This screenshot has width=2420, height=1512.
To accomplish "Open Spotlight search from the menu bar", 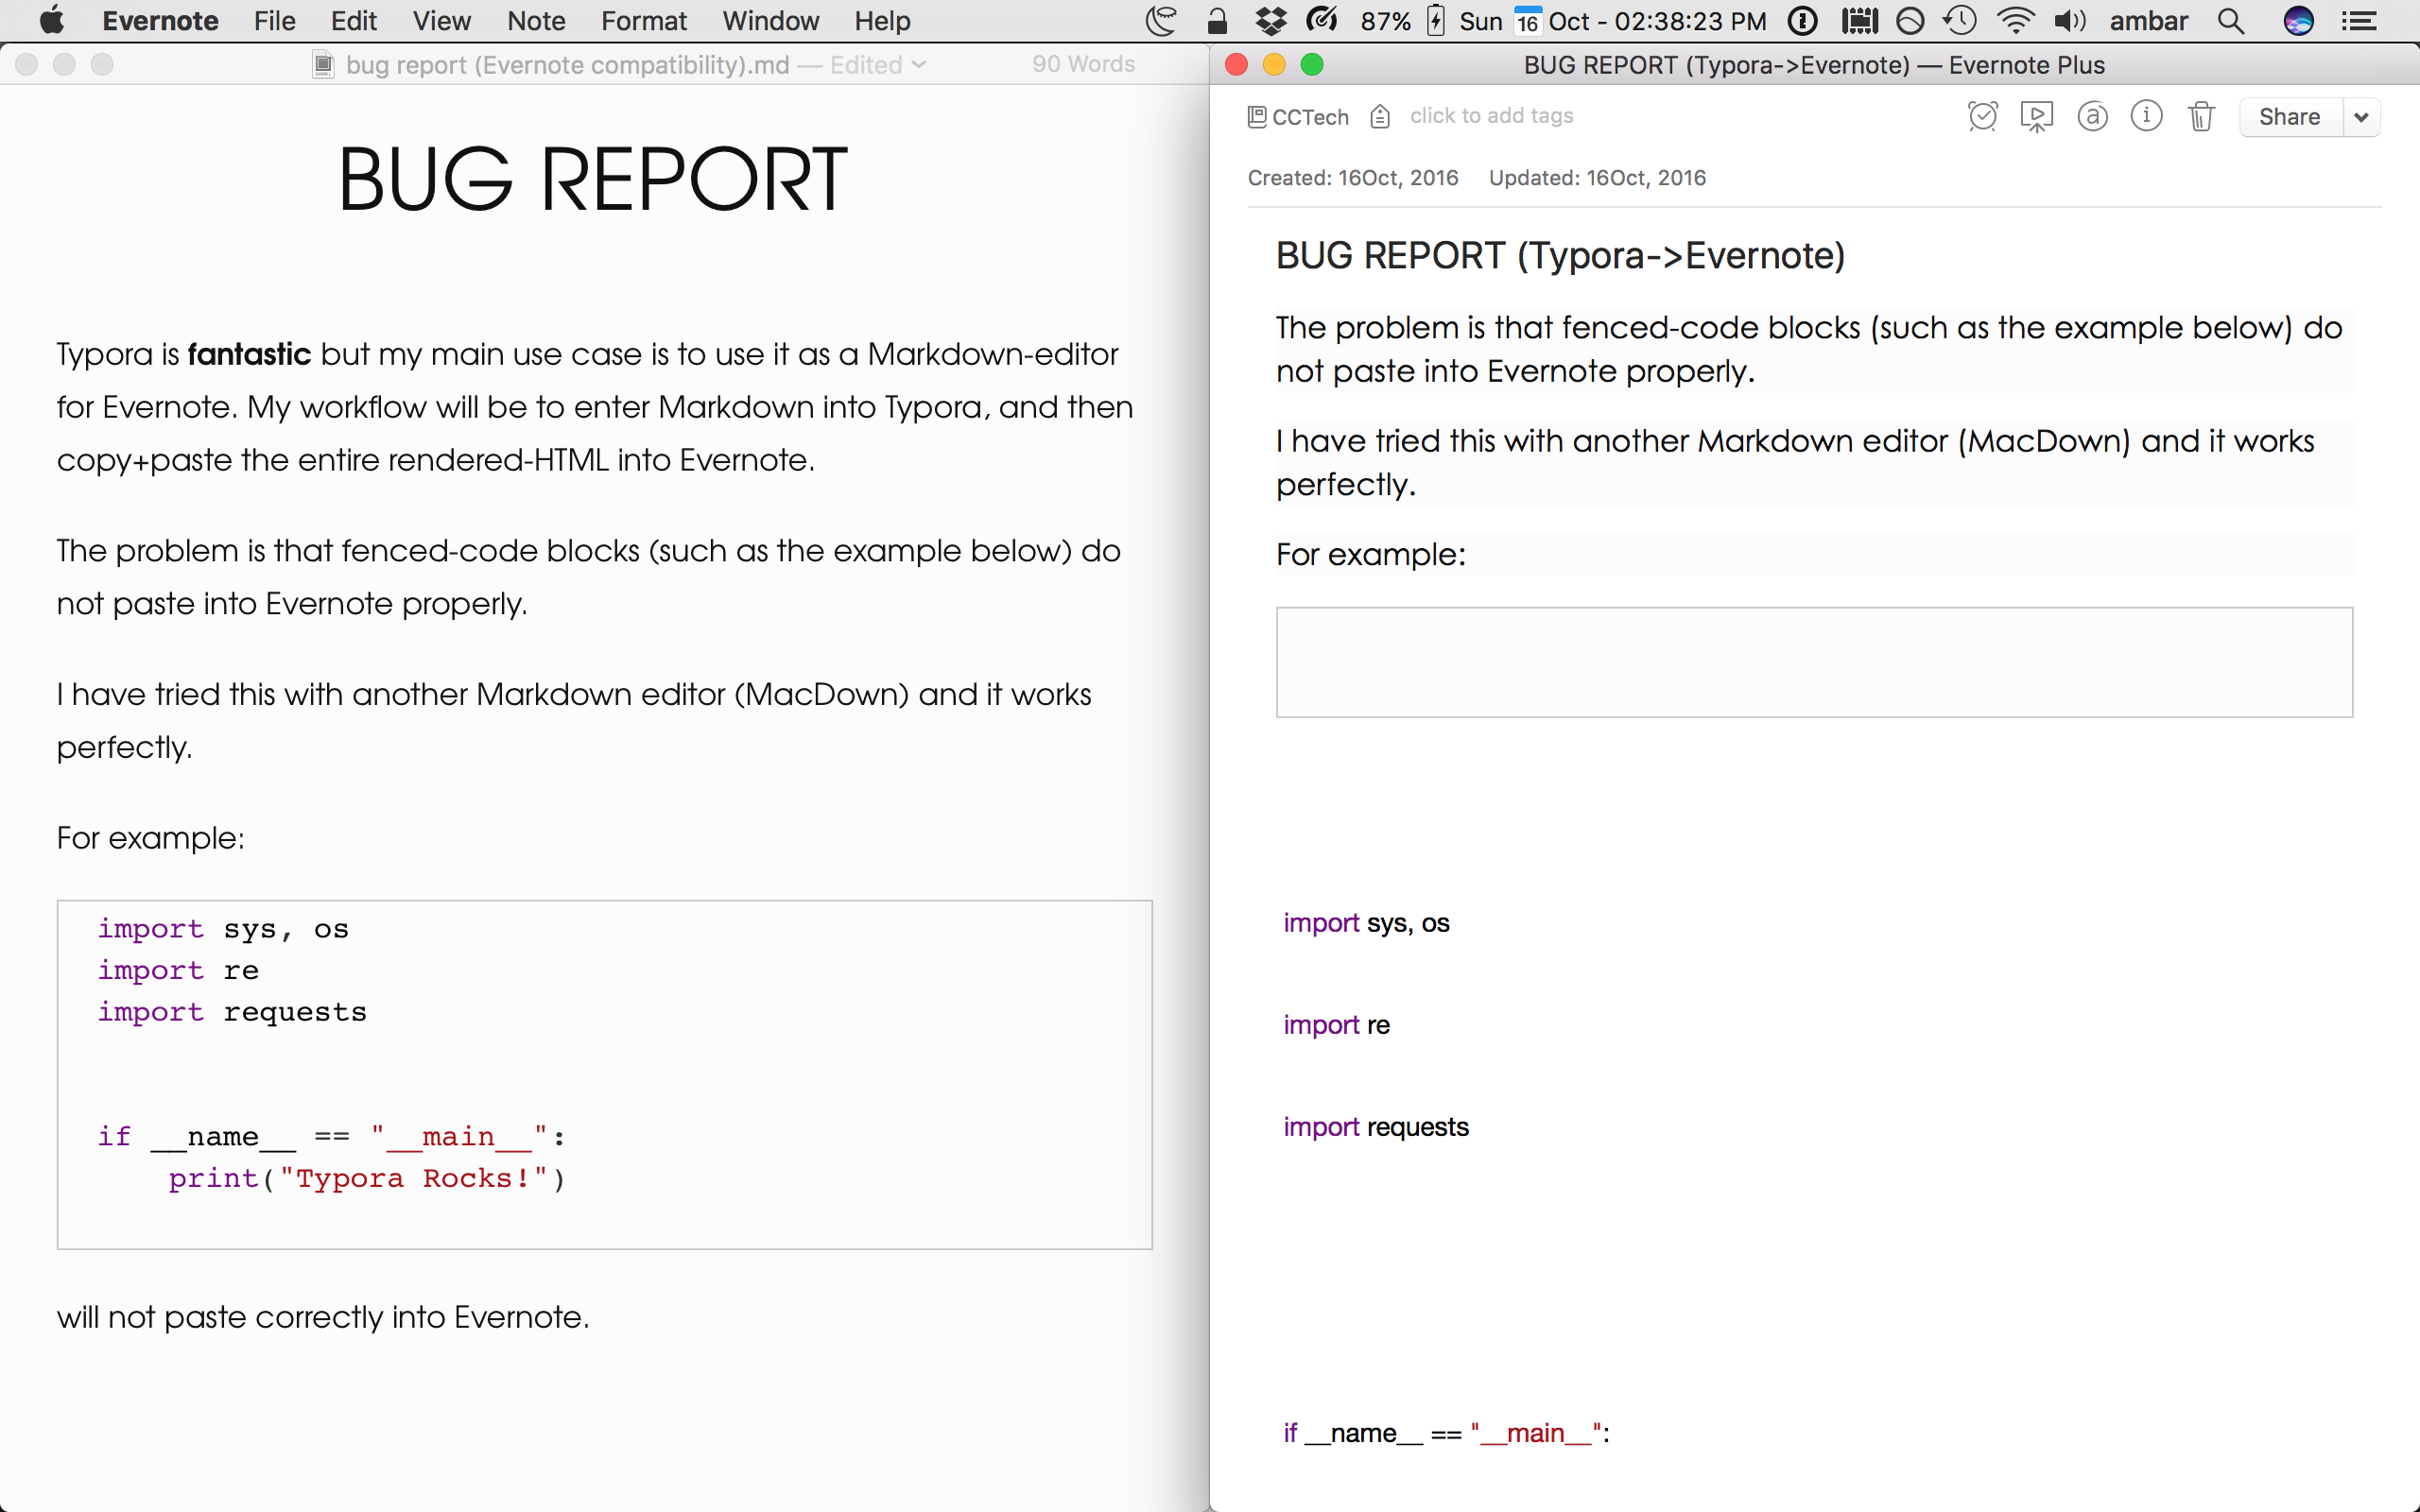I will point(2231,20).
